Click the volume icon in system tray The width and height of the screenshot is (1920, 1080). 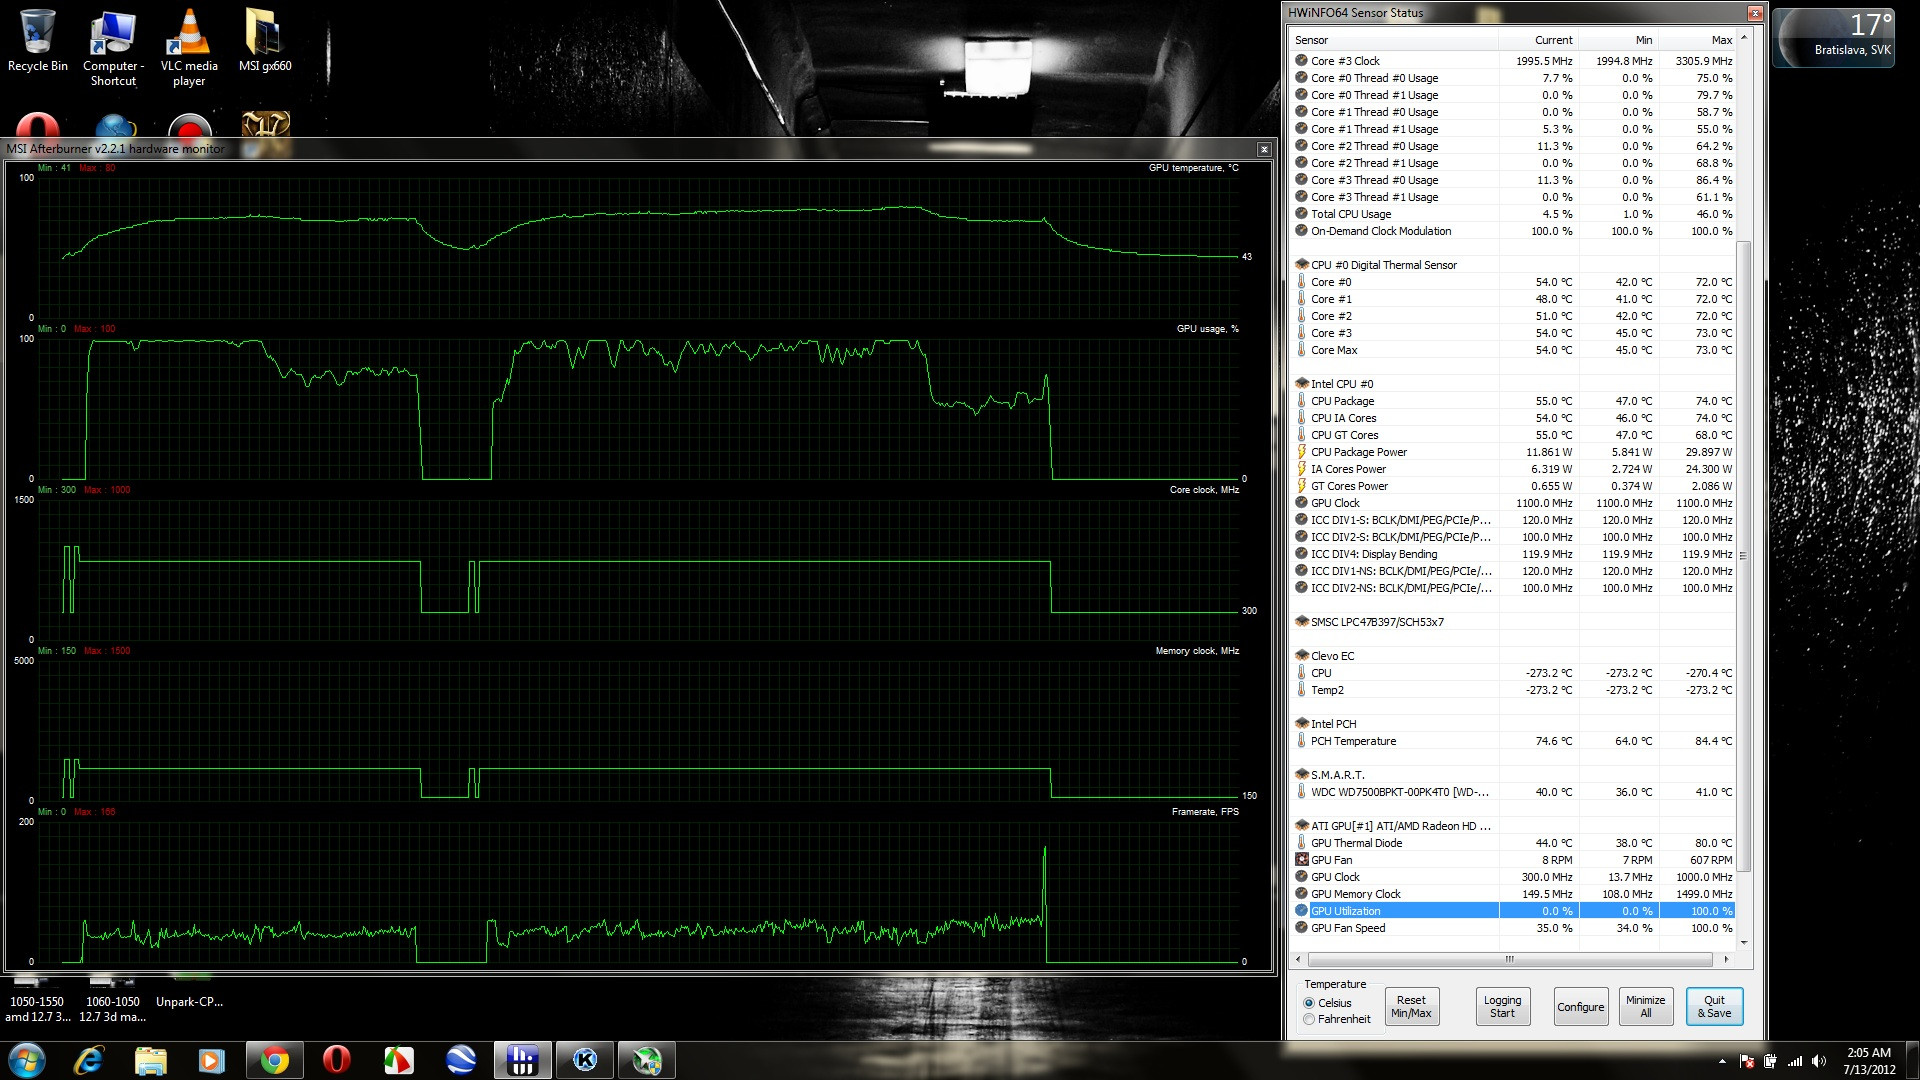click(1819, 1061)
